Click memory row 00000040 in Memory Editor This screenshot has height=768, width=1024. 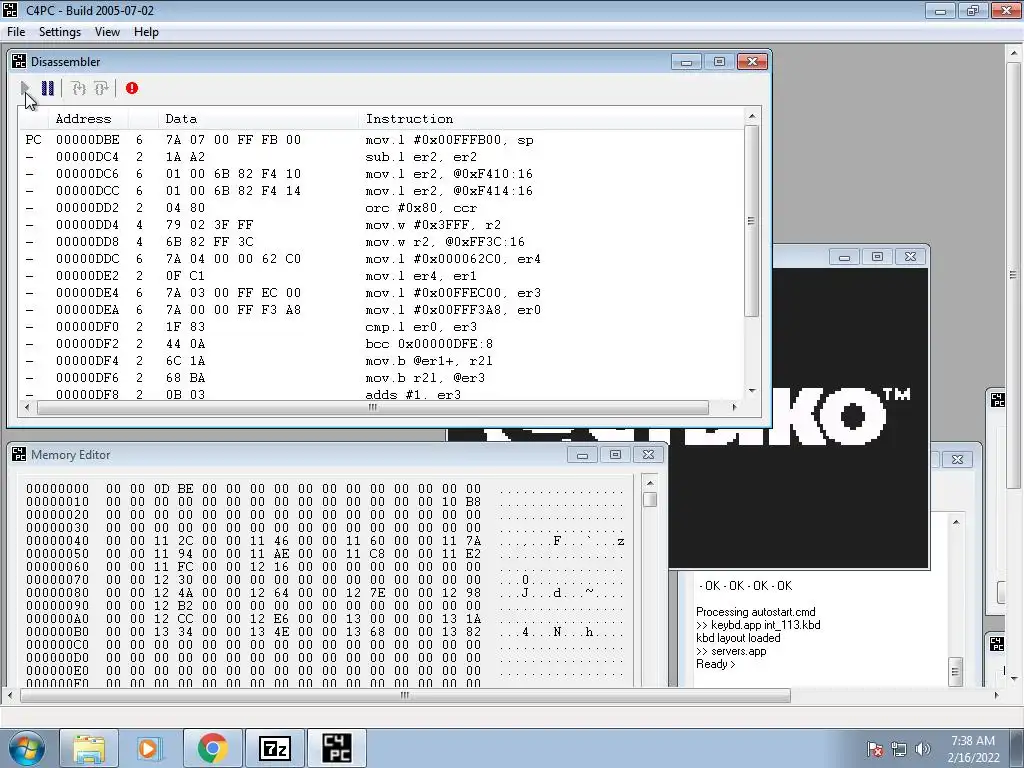pyautogui.click(x=325, y=541)
